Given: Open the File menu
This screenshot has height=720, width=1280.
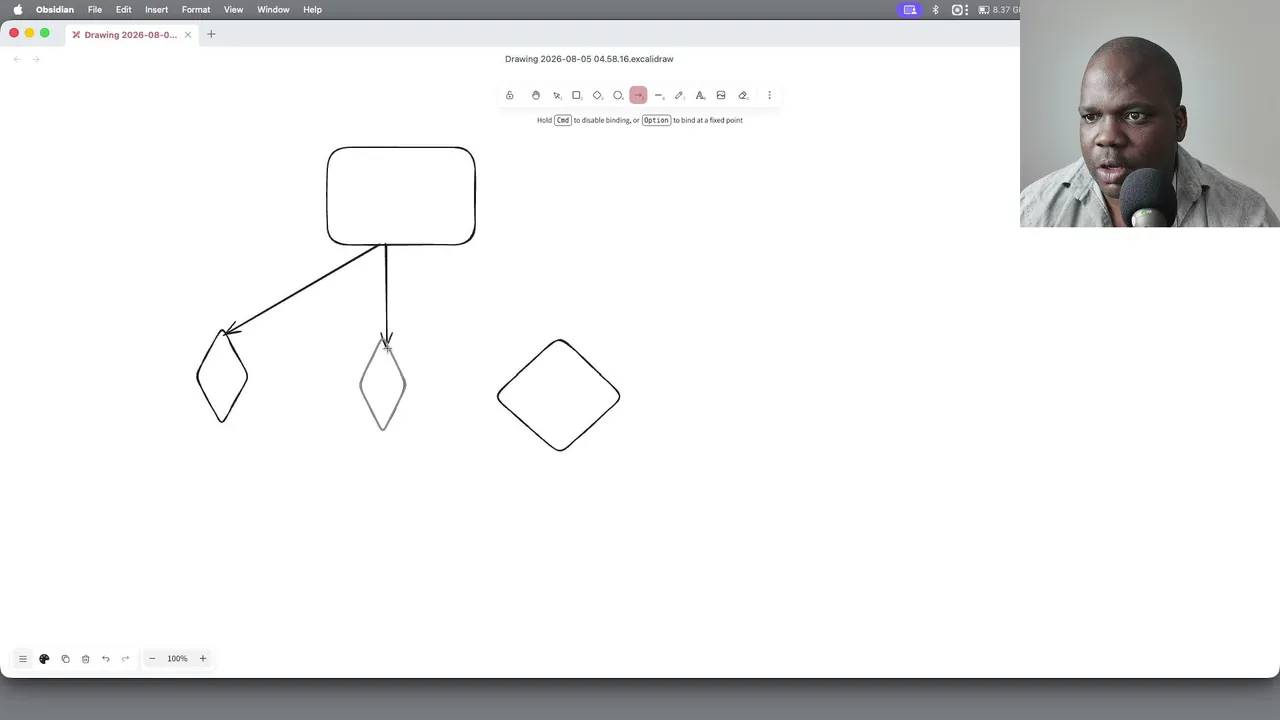Looking at the screenshot, I should (95, 9).
